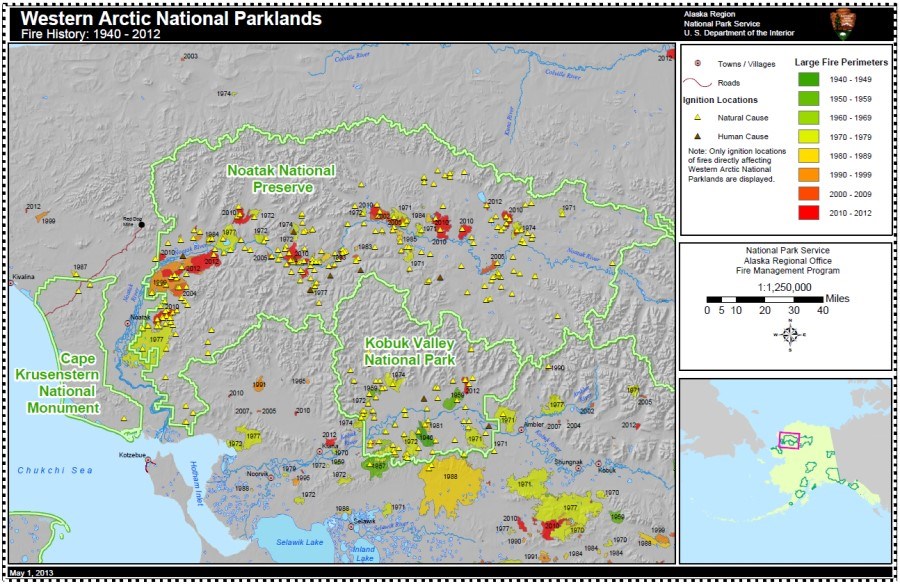
Task: Select the 1940 - 1949 dark green swatch
Action: (x=809, y=79)
